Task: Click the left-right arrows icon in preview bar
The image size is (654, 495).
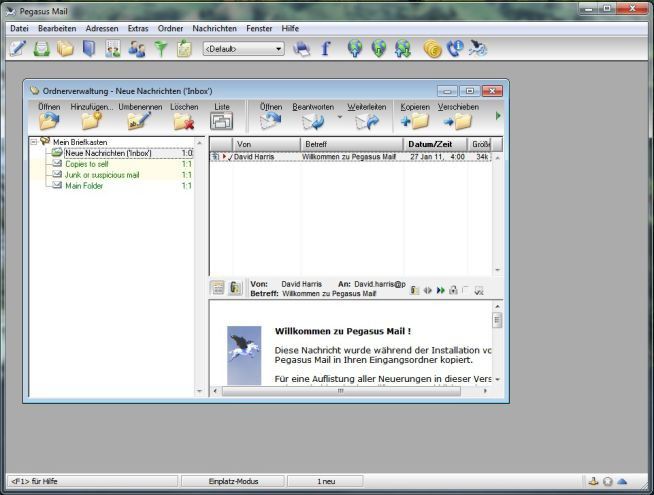Action: 427,290
